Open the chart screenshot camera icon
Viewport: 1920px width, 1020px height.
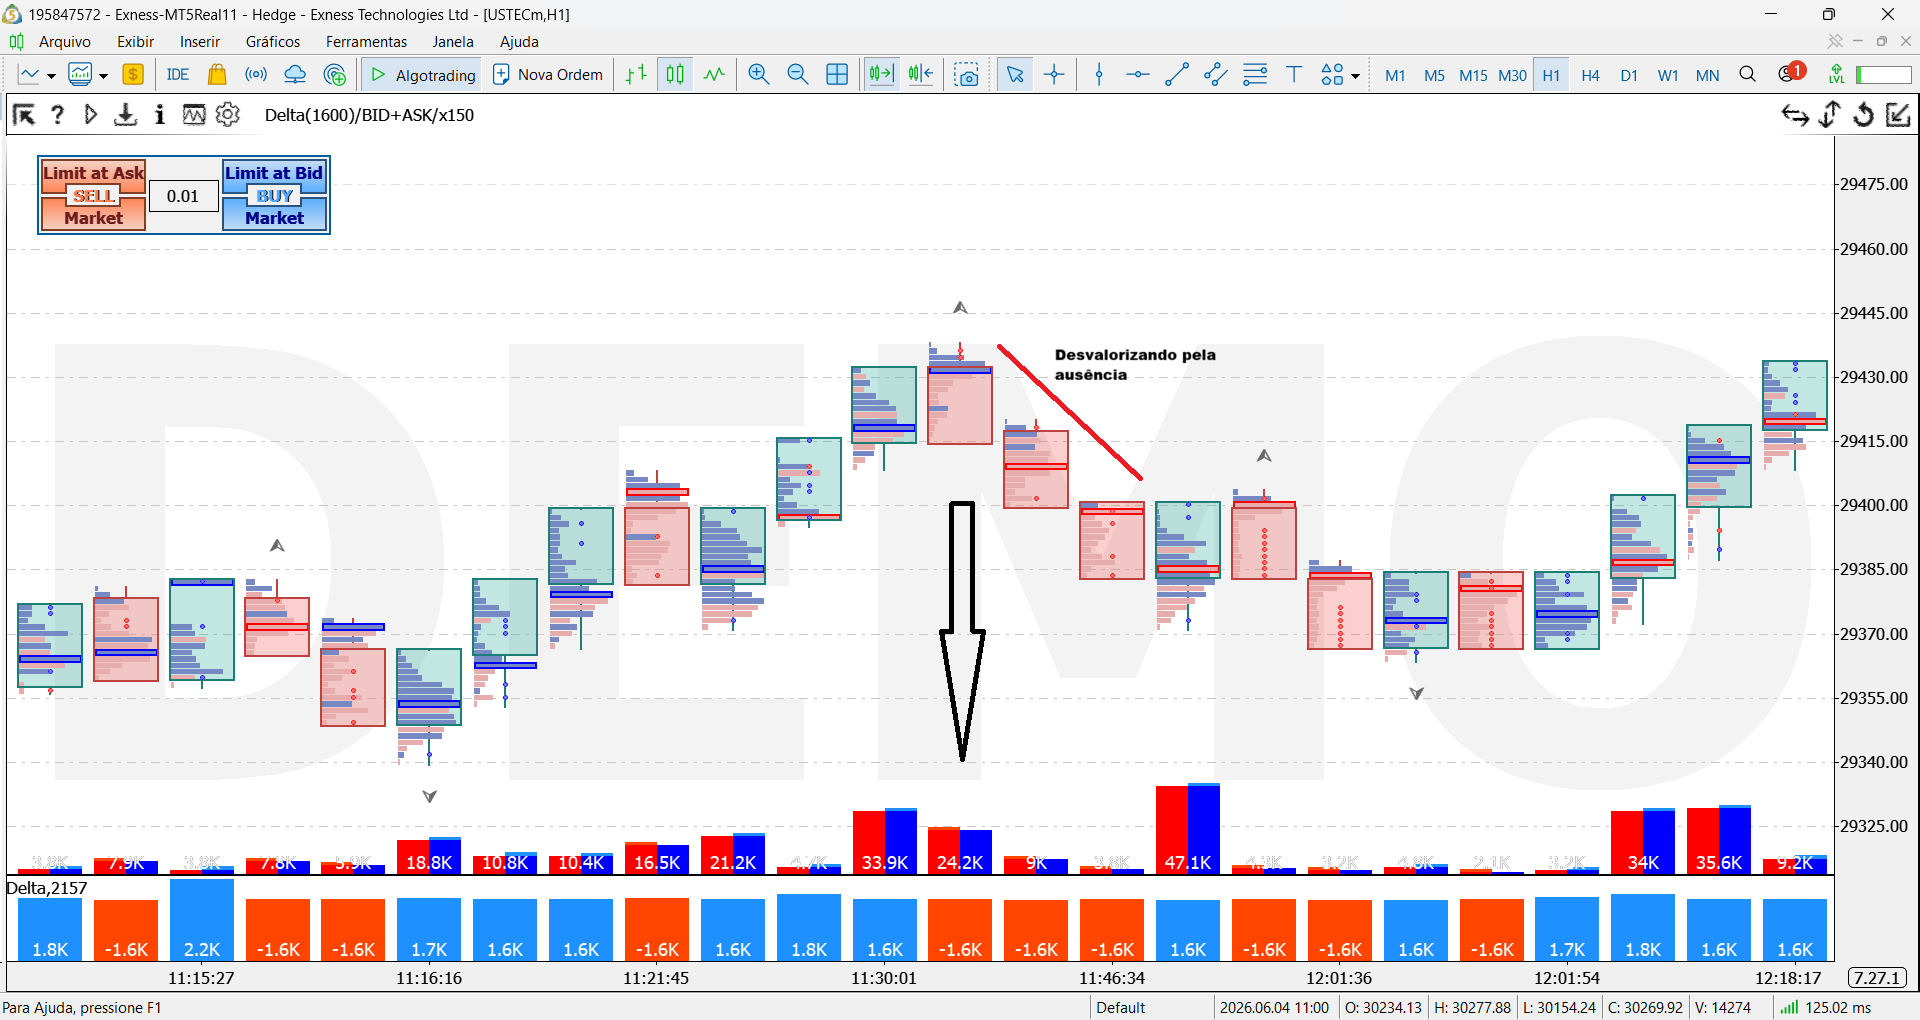tap(967, 75)
